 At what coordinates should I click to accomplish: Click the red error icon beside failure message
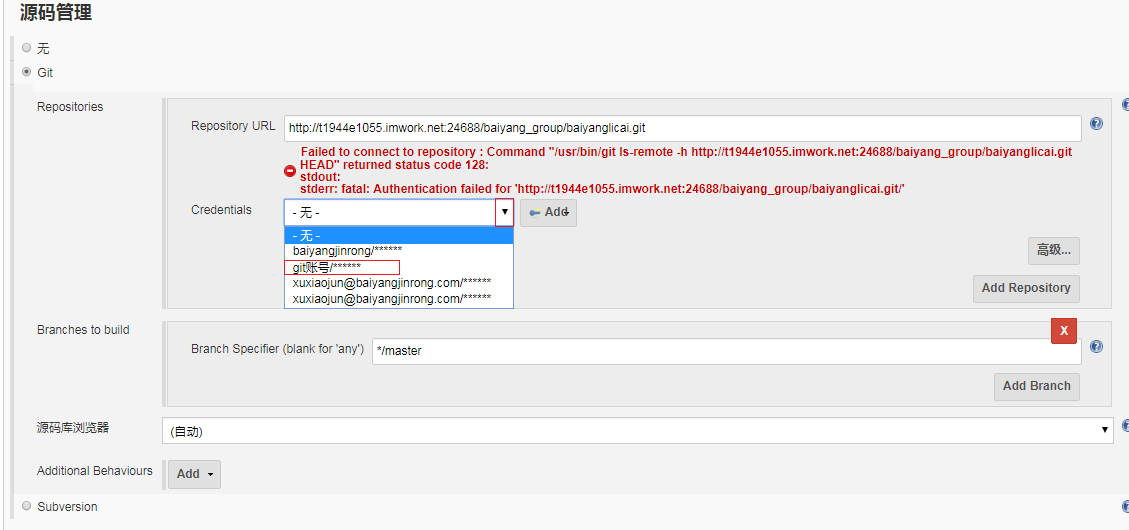pyautogui.click(x=290, y=171)
